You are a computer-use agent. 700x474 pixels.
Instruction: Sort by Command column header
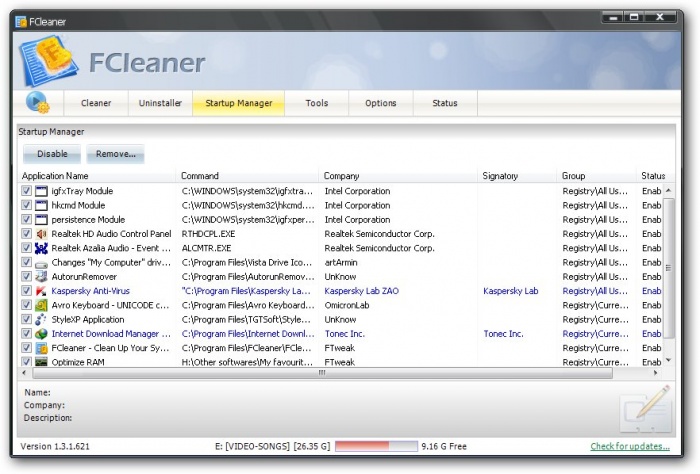tap(247, 176)
